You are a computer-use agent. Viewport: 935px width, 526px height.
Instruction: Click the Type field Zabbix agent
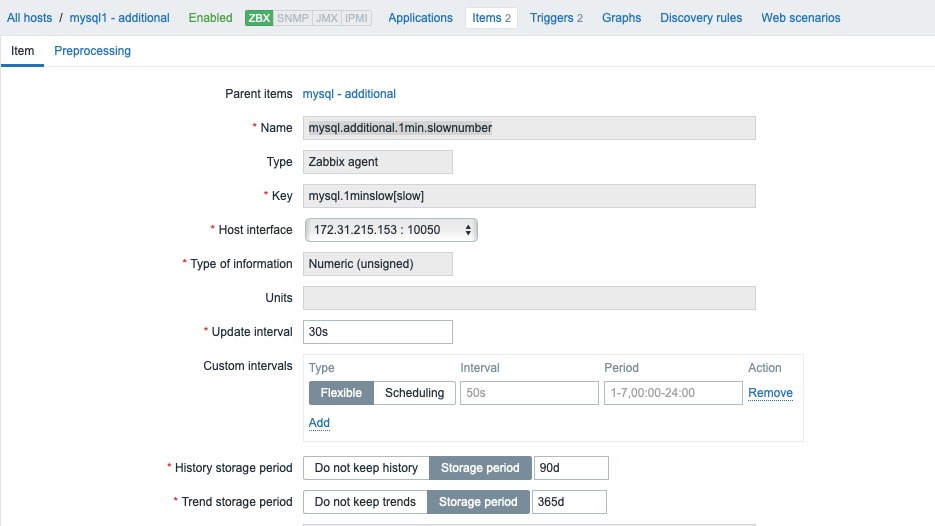coord(377,162)
